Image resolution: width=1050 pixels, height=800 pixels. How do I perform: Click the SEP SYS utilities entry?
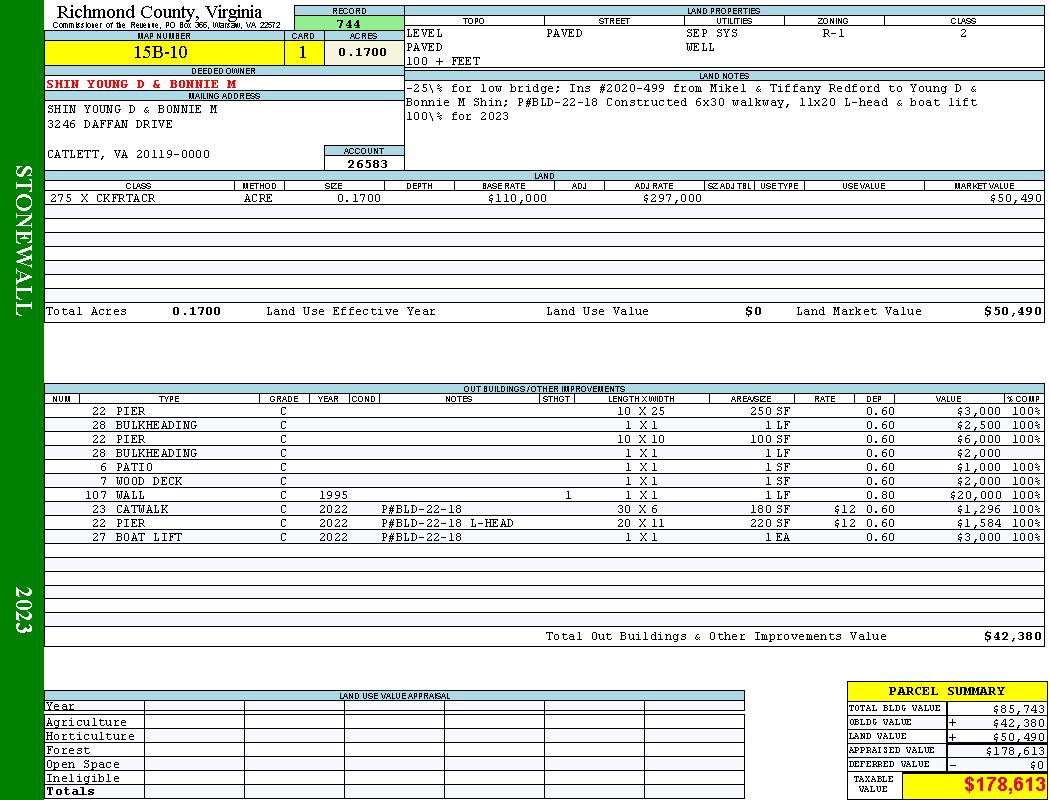712,33
